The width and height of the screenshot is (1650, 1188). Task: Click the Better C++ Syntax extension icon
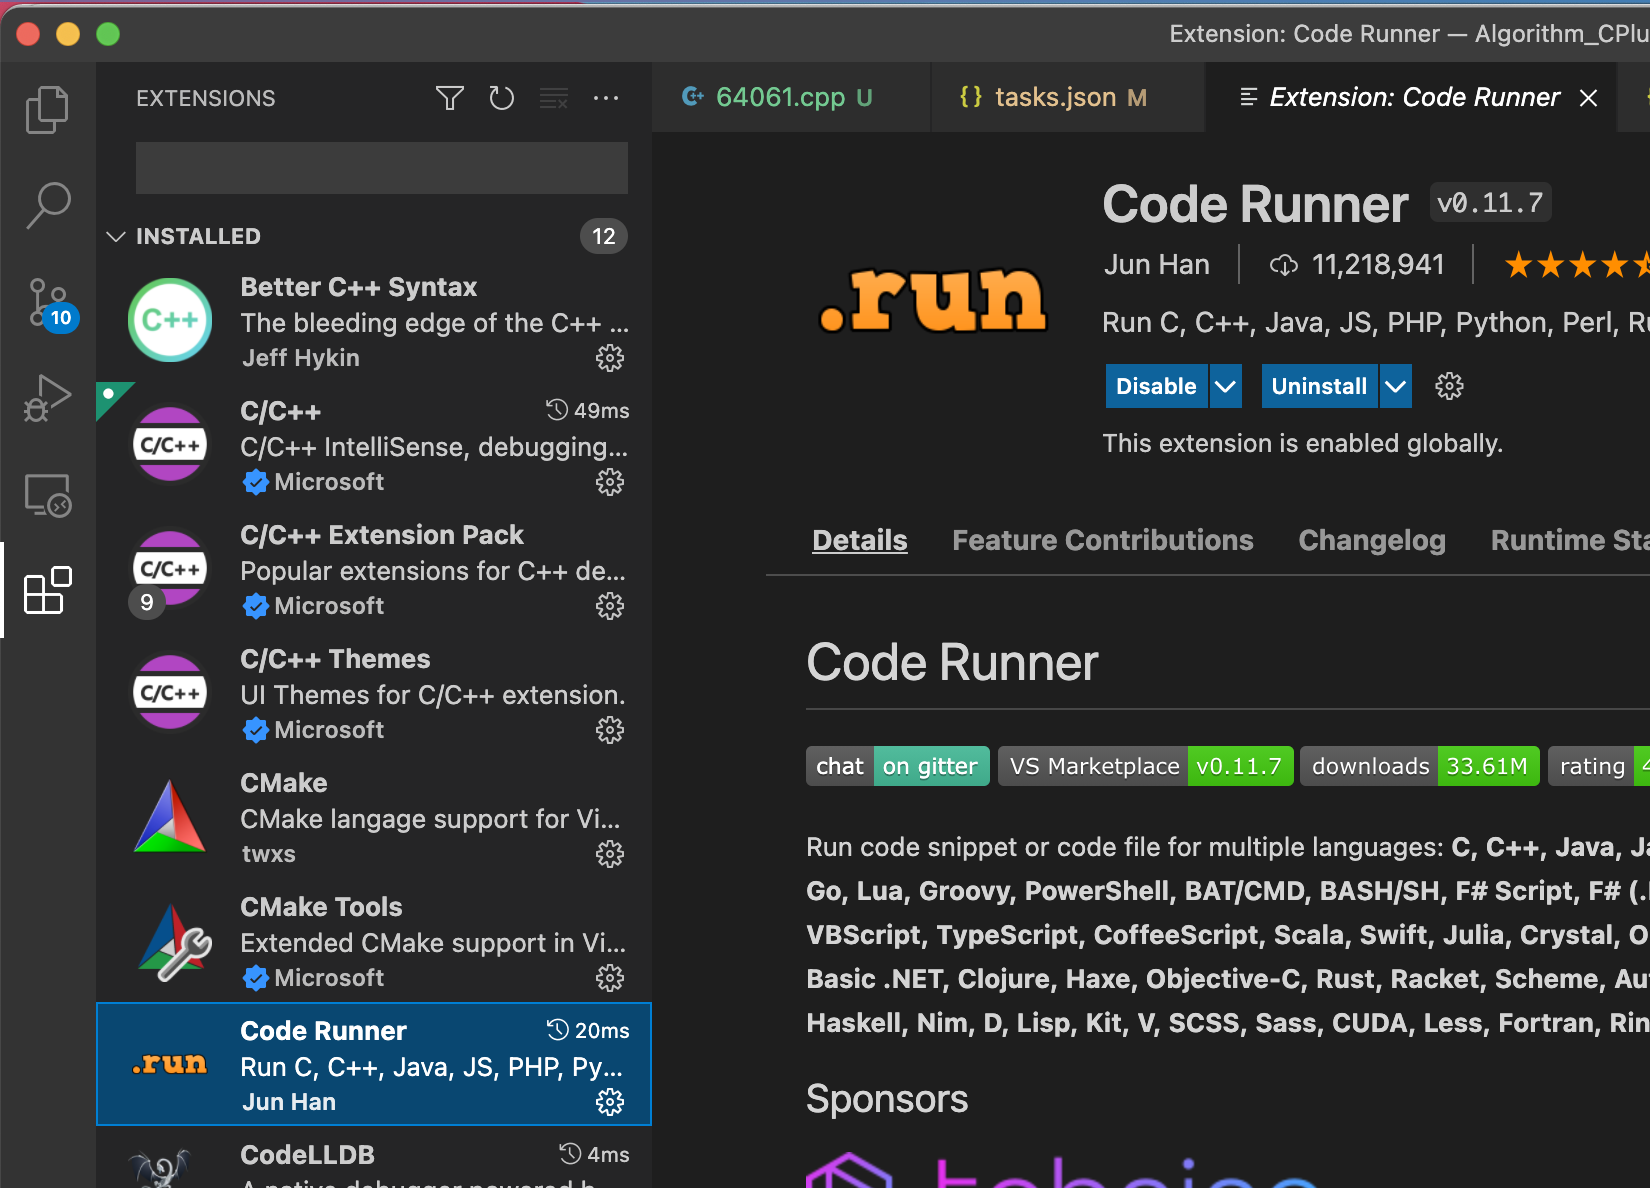170,320
